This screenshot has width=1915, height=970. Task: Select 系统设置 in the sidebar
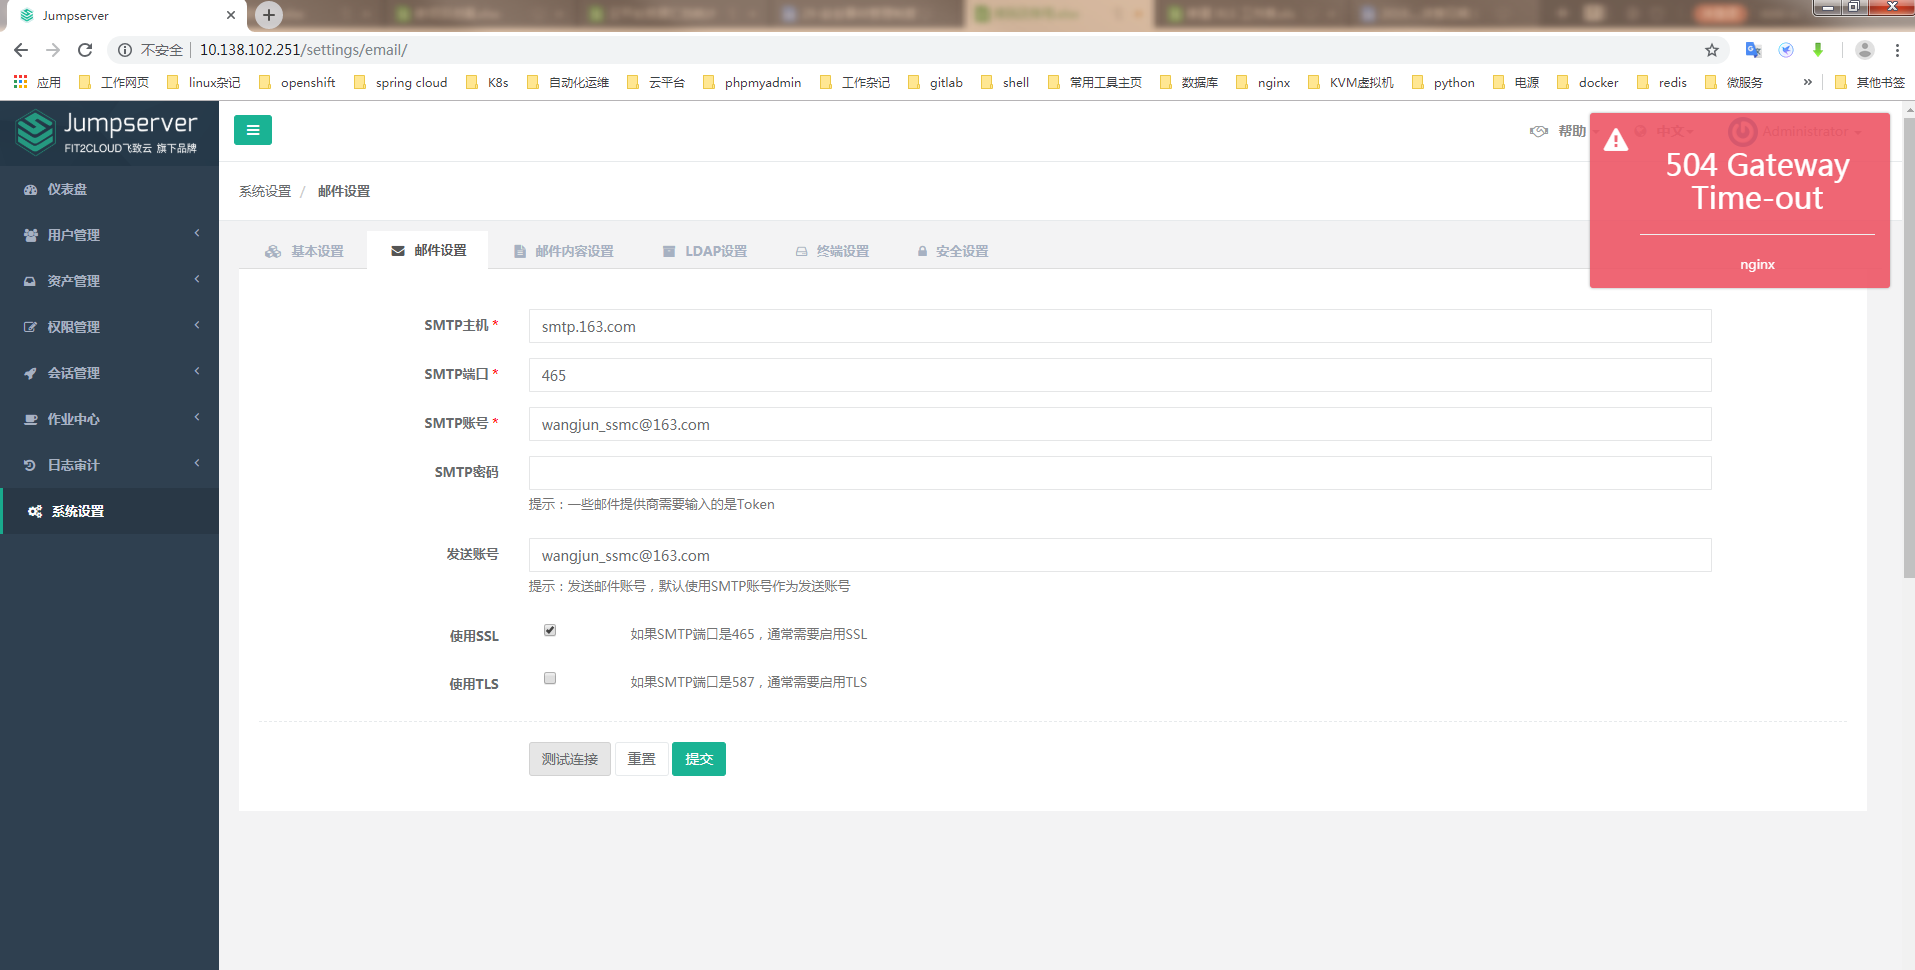click(x=110, y=511)
